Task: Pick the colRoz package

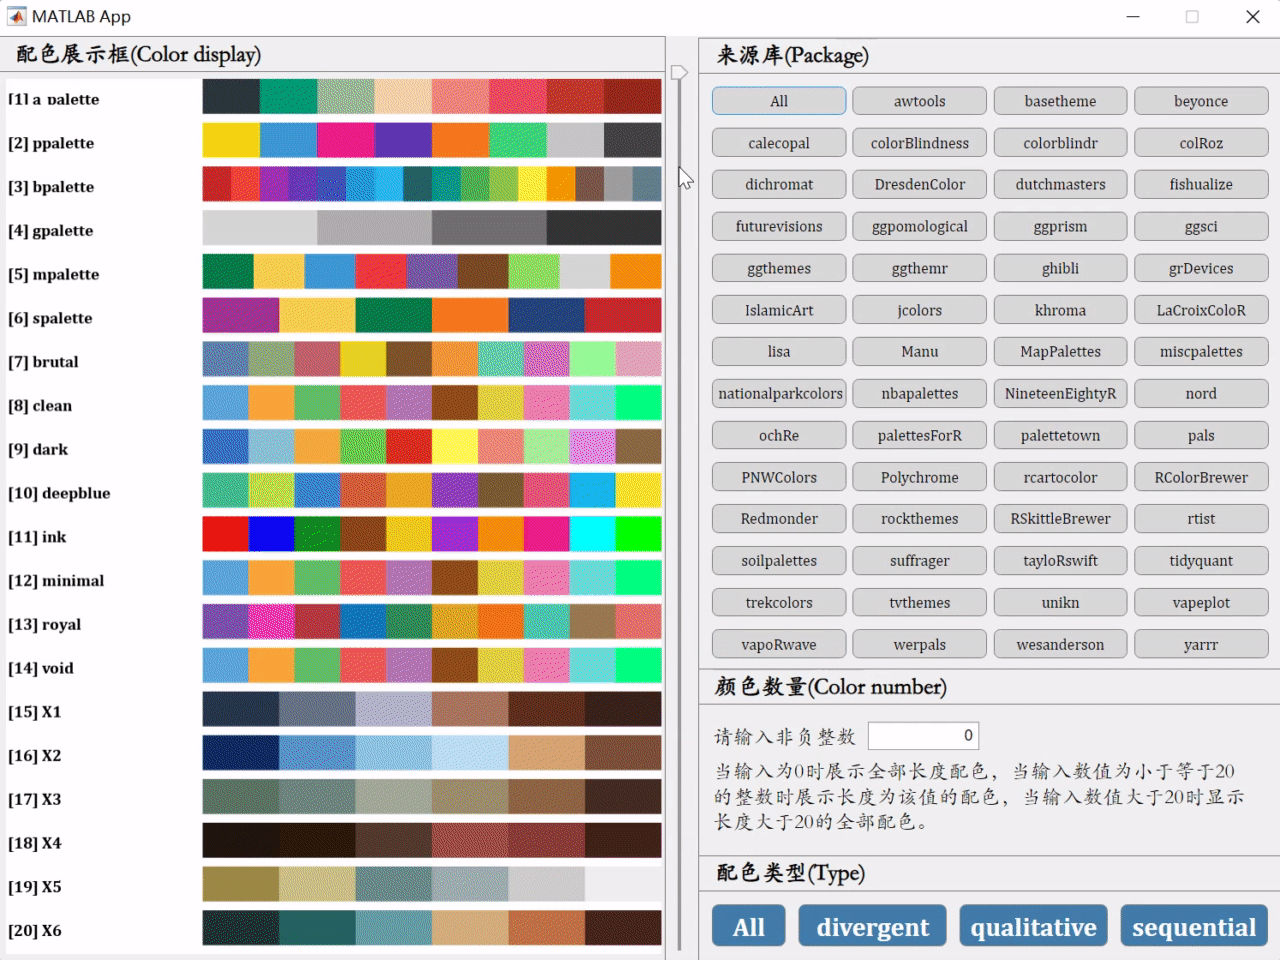Action: coord(1201,143)
